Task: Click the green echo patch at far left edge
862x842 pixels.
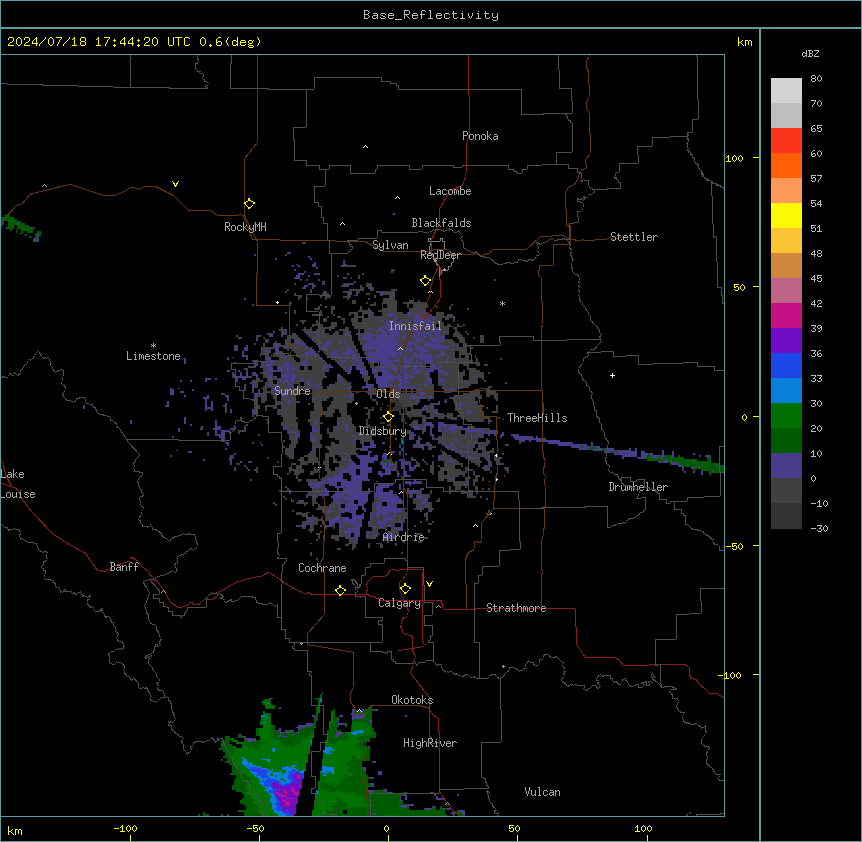Action: coord(21,227)
